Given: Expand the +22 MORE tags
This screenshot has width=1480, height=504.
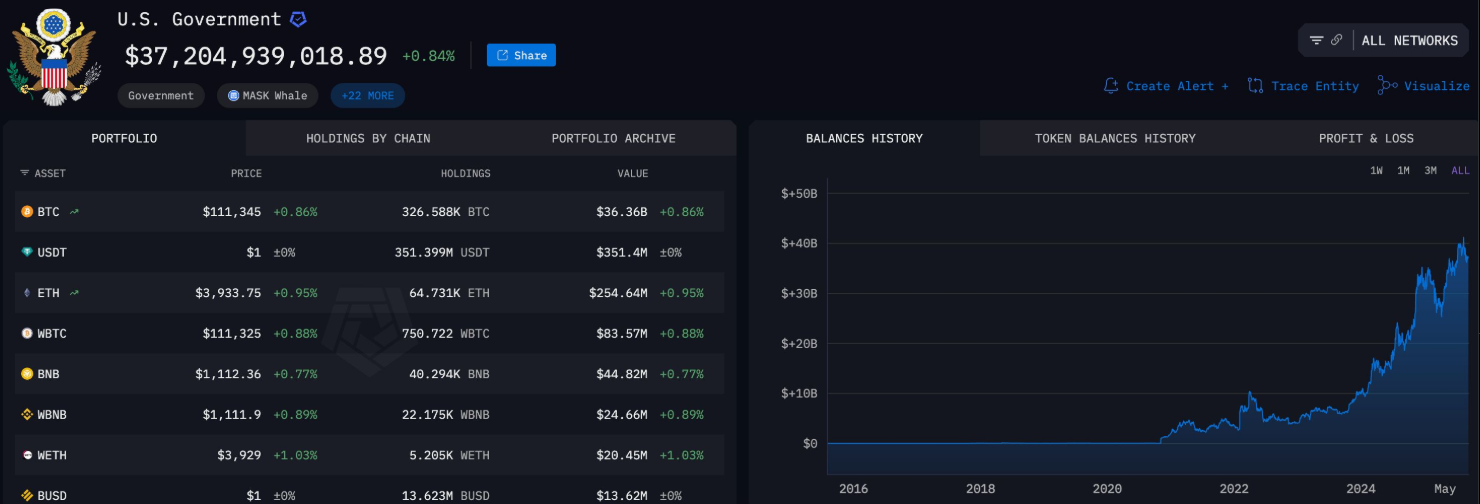Looking at the screenshot, I should coord(368,96).
